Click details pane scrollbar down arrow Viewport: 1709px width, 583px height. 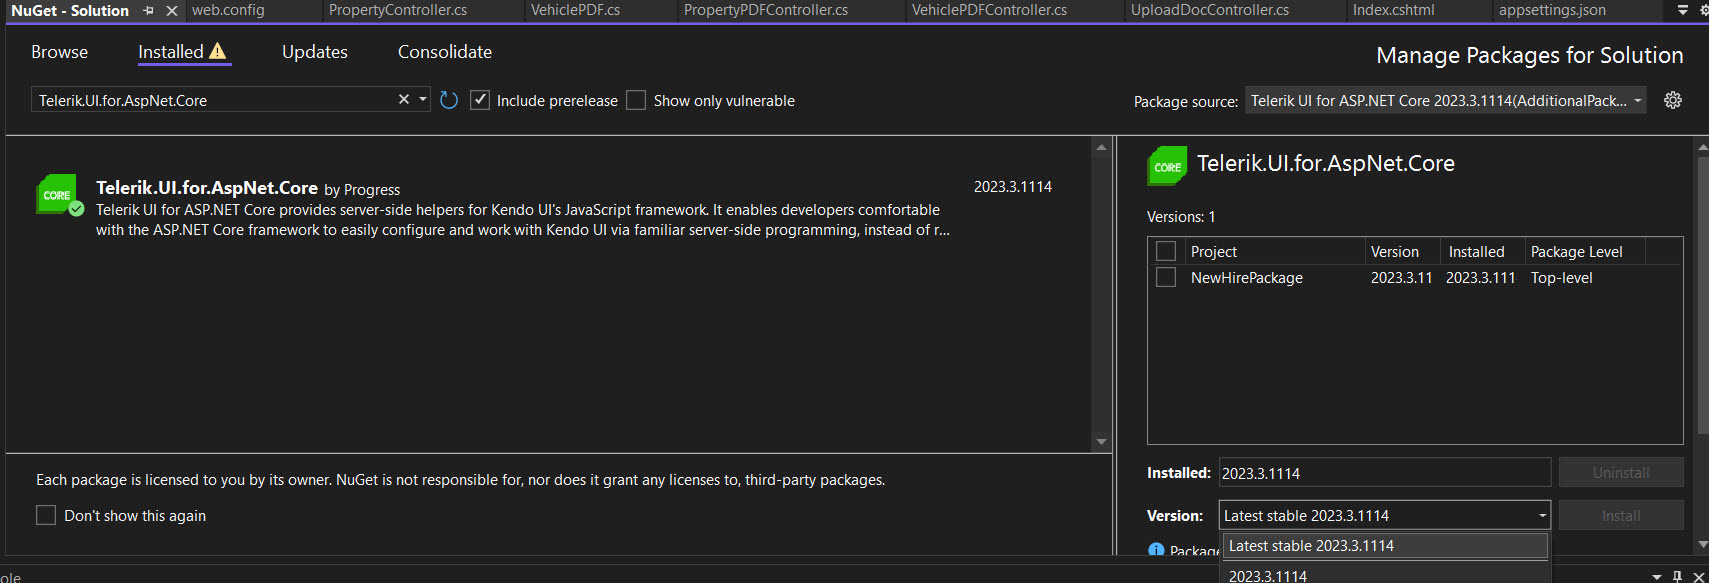1702,545
